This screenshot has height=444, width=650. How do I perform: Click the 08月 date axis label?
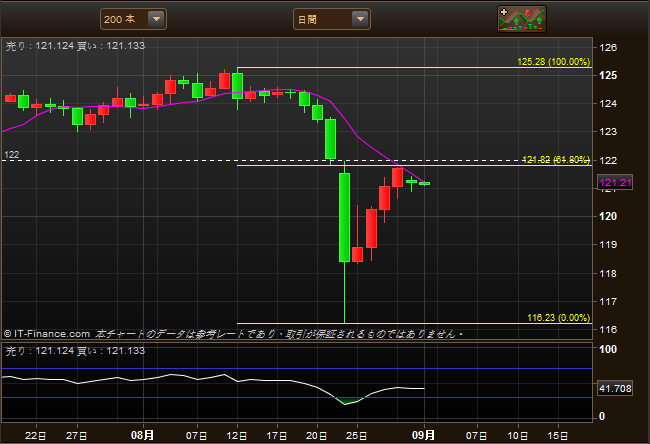coord(143,435)
